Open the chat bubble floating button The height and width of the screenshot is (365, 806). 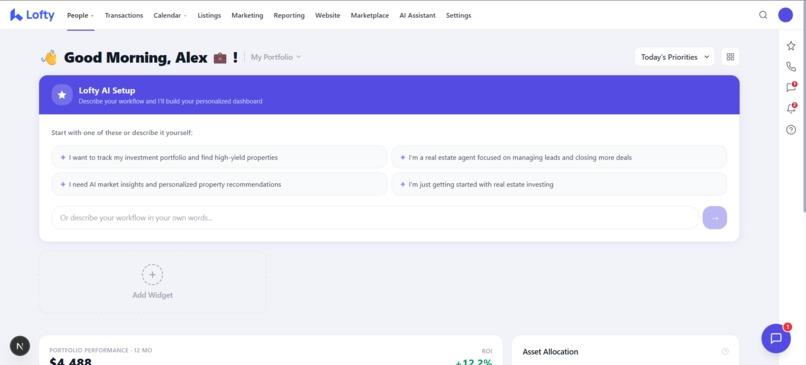(x=776, y=338)
